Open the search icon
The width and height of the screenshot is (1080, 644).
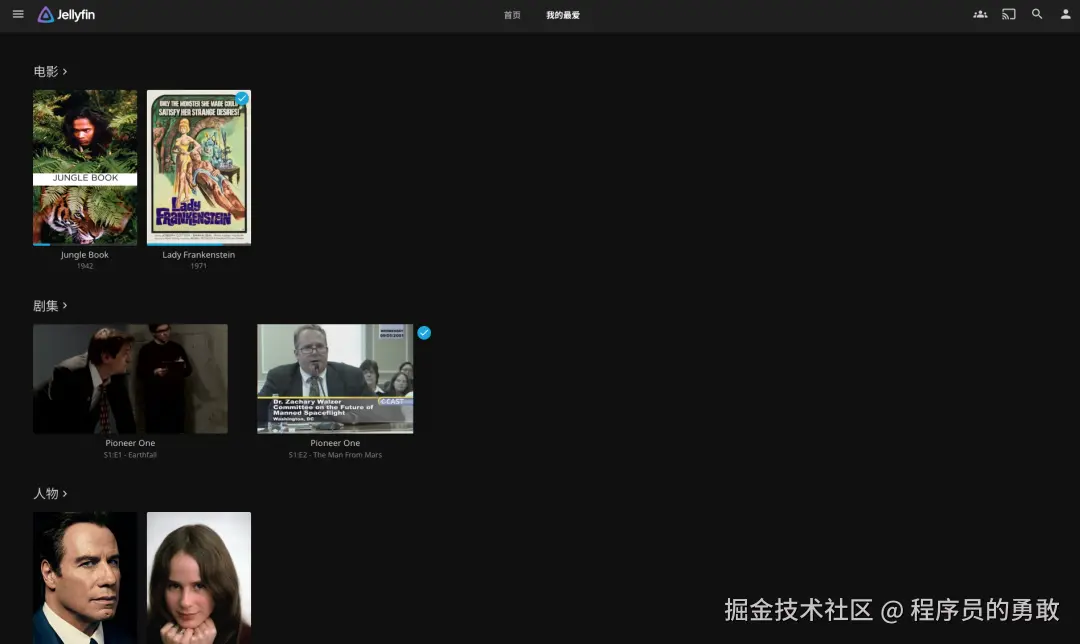tap(1037, 14)
